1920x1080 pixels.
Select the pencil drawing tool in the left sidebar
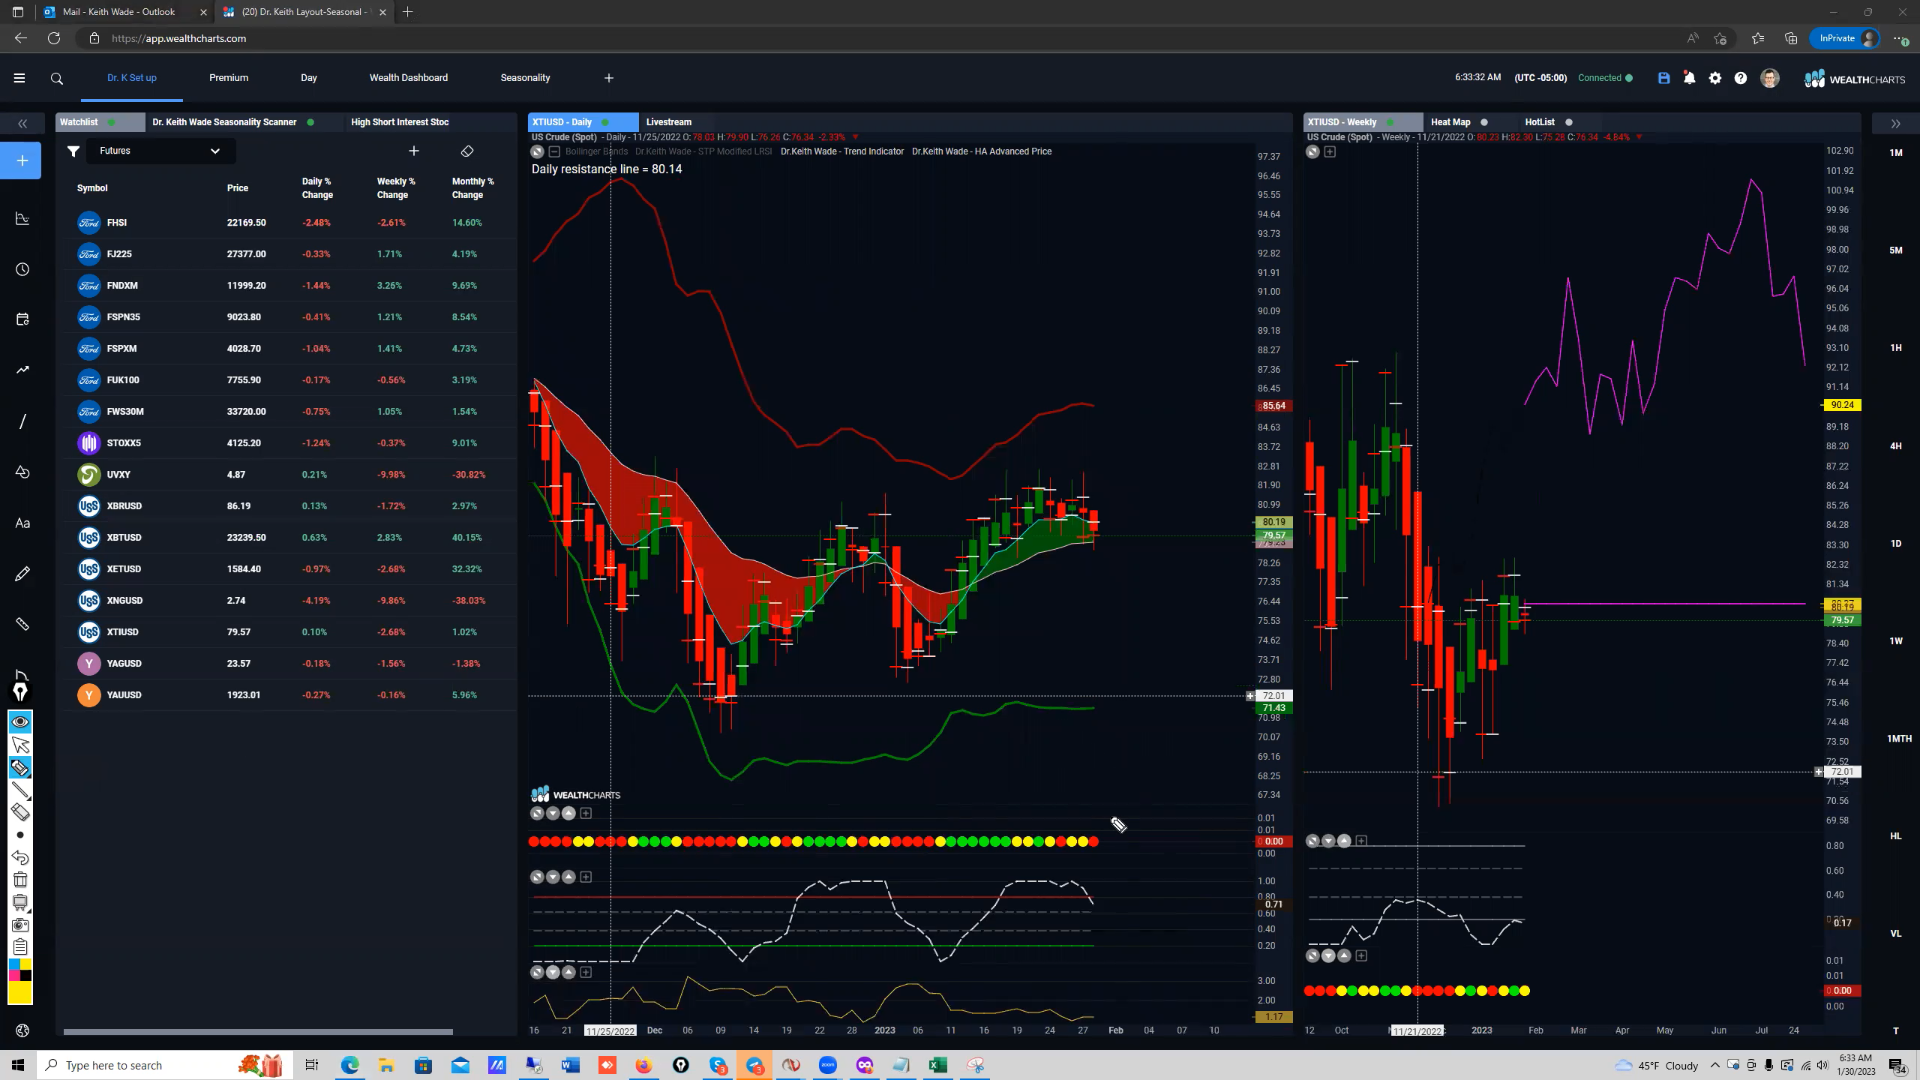tap(22, 574)
